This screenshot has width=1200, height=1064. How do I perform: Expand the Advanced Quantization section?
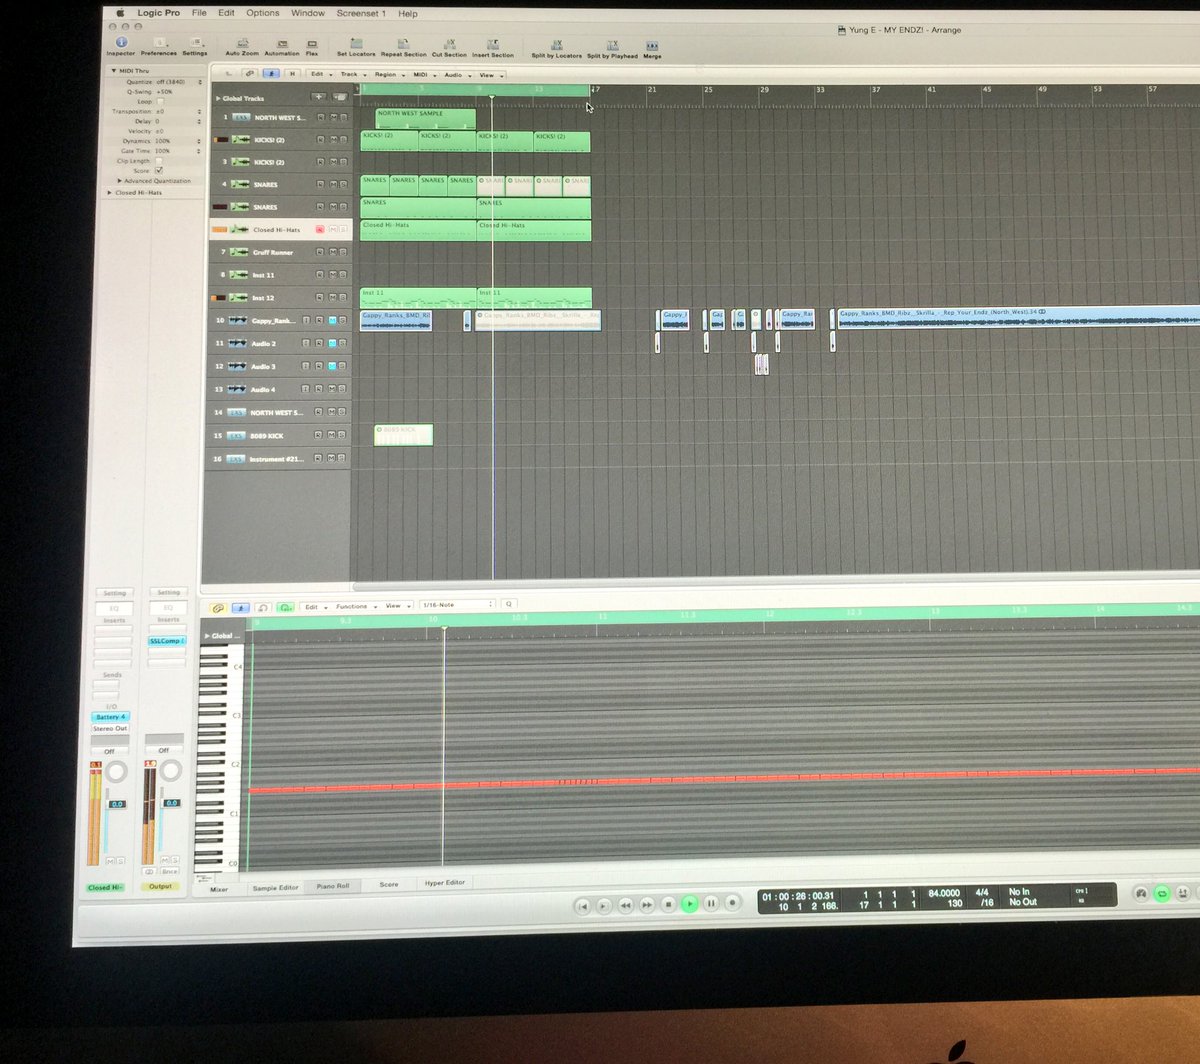point(118,181)
